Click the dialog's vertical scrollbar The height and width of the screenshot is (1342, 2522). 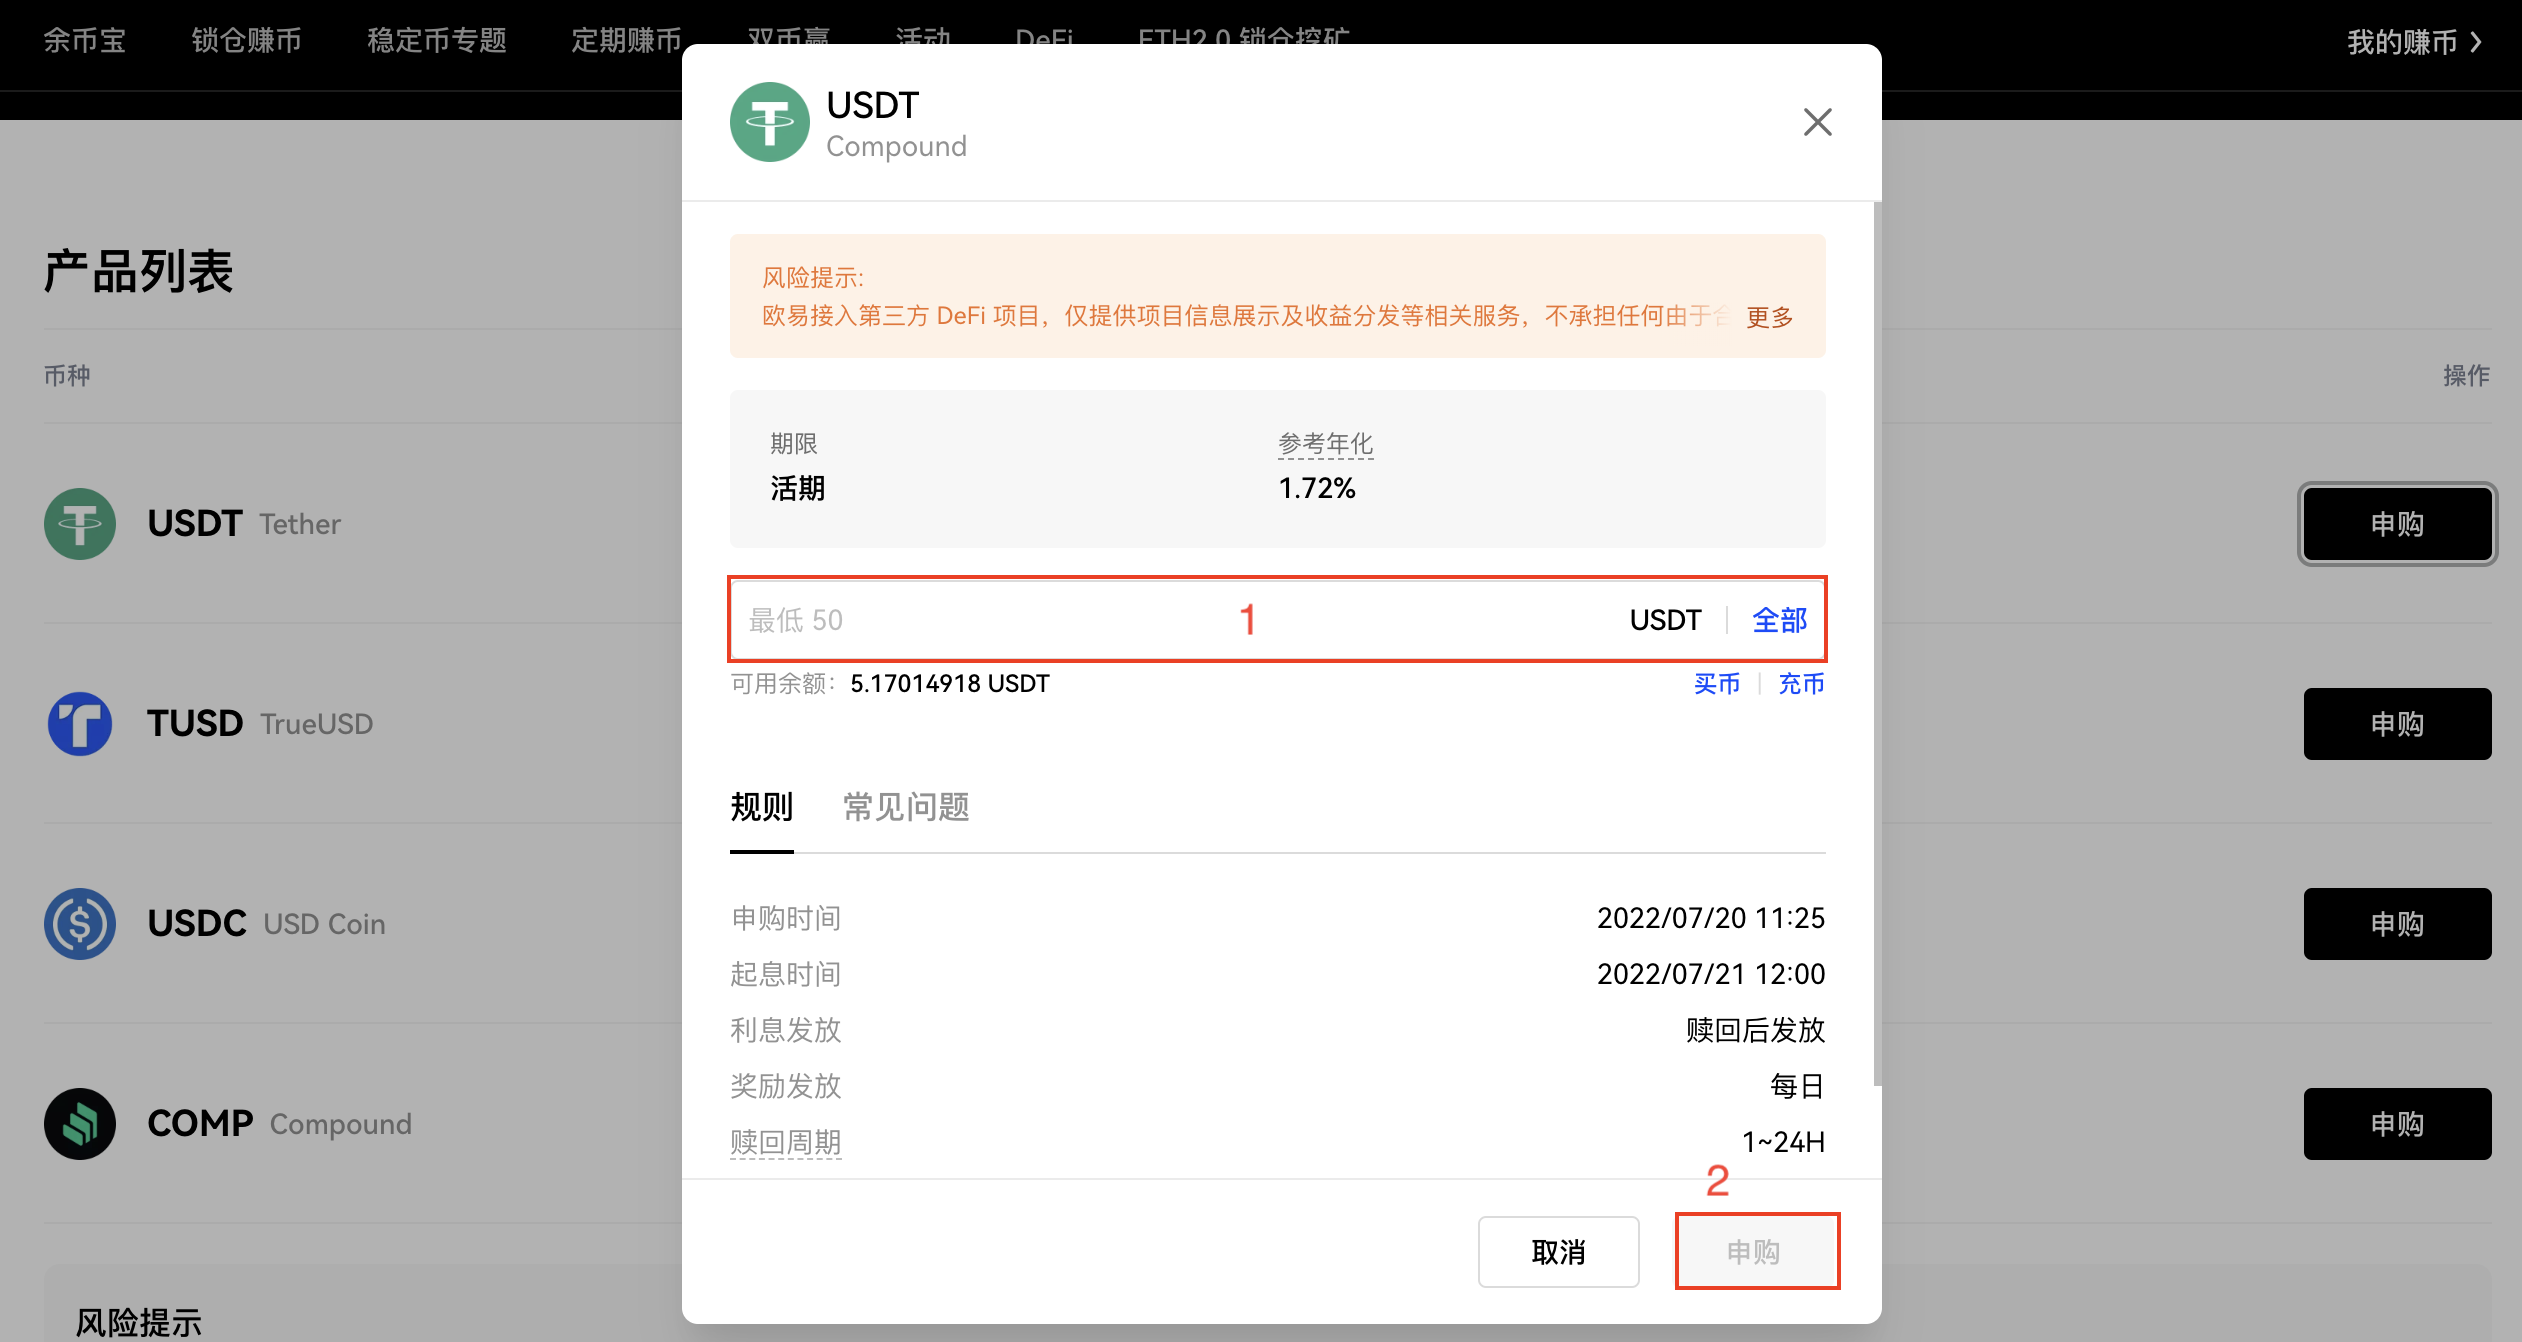point(1877,643)
